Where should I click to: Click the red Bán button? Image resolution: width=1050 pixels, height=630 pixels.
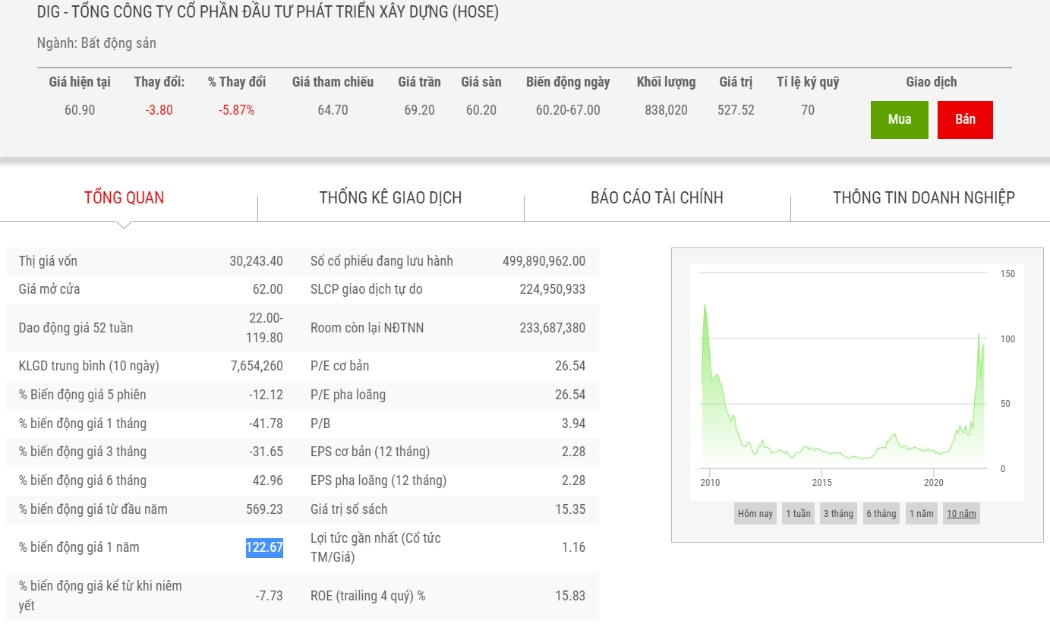click(x=965, y=120)
